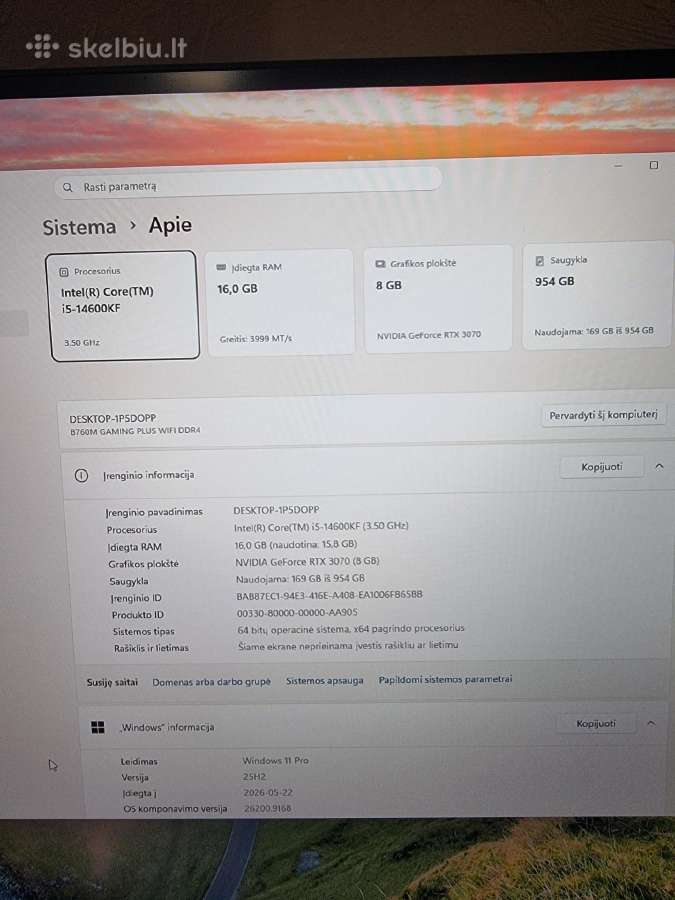Click the Procesorius chip icon

click(64, 271)
